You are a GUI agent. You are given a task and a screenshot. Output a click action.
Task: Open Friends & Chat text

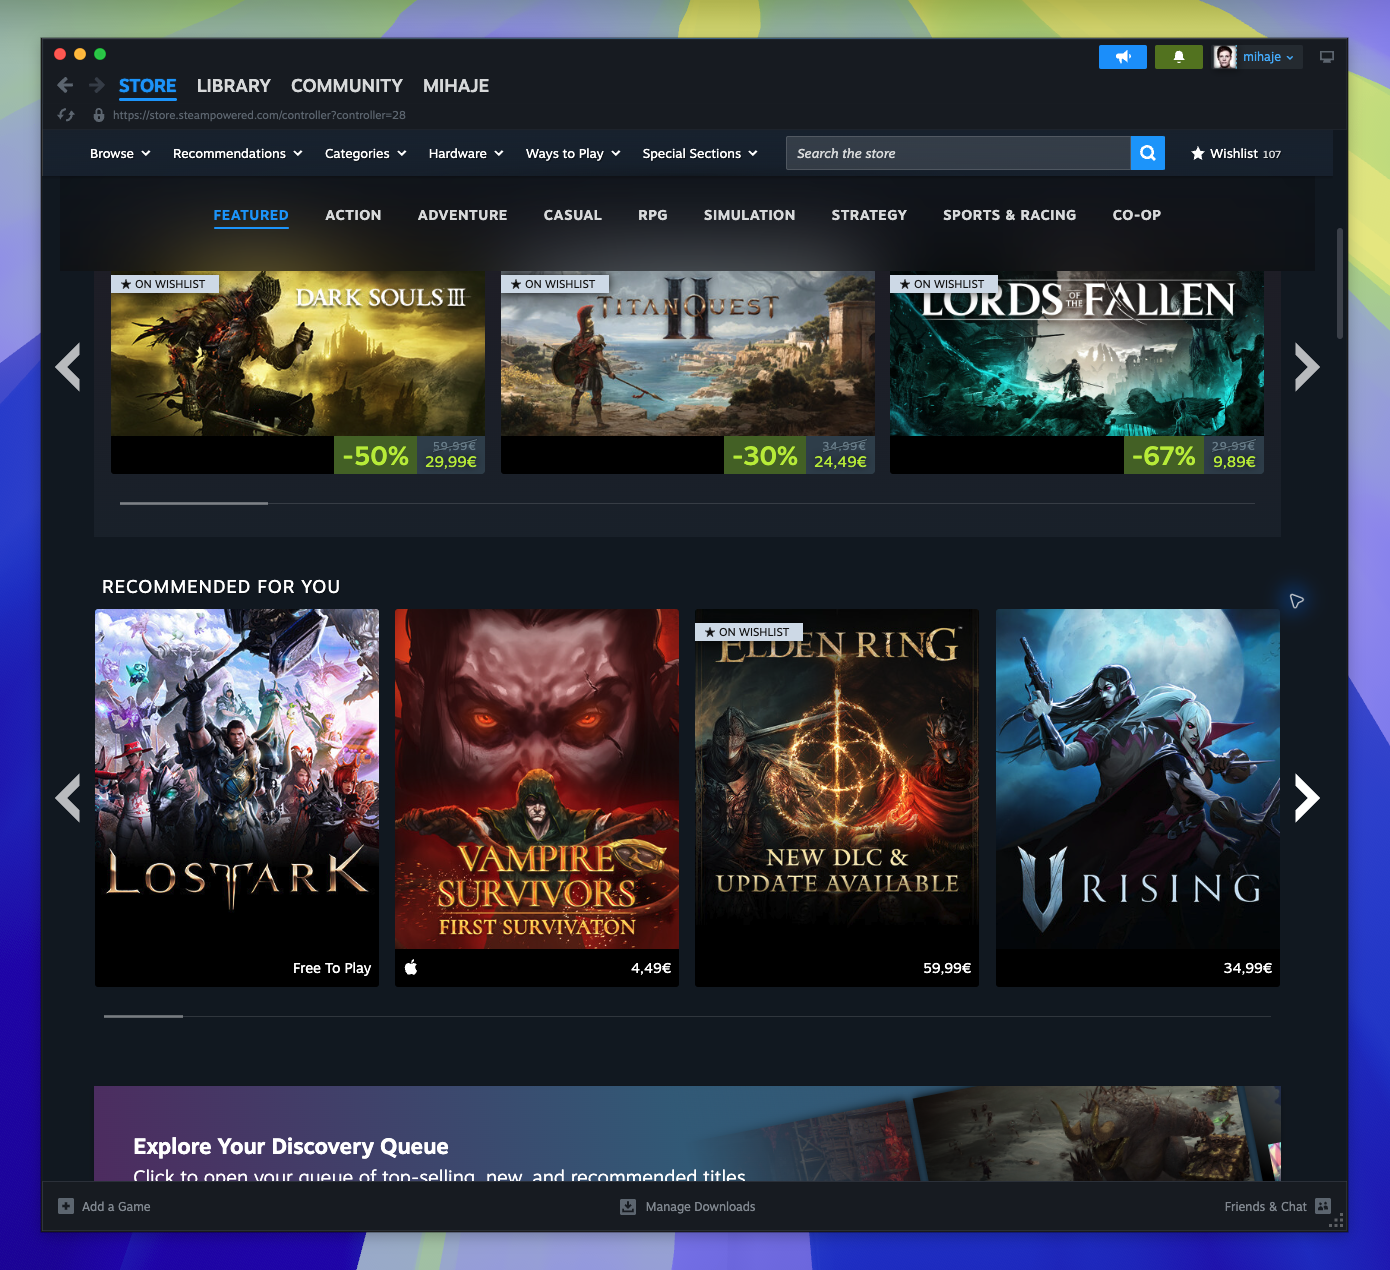1265,1207
